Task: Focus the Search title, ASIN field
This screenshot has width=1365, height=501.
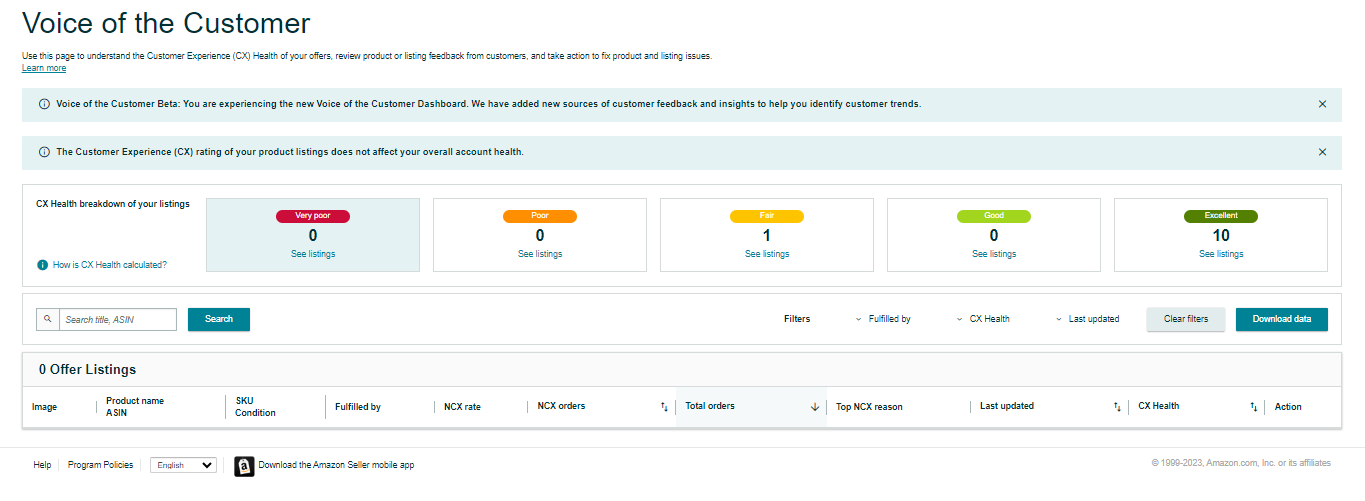Action: [117, 319]
